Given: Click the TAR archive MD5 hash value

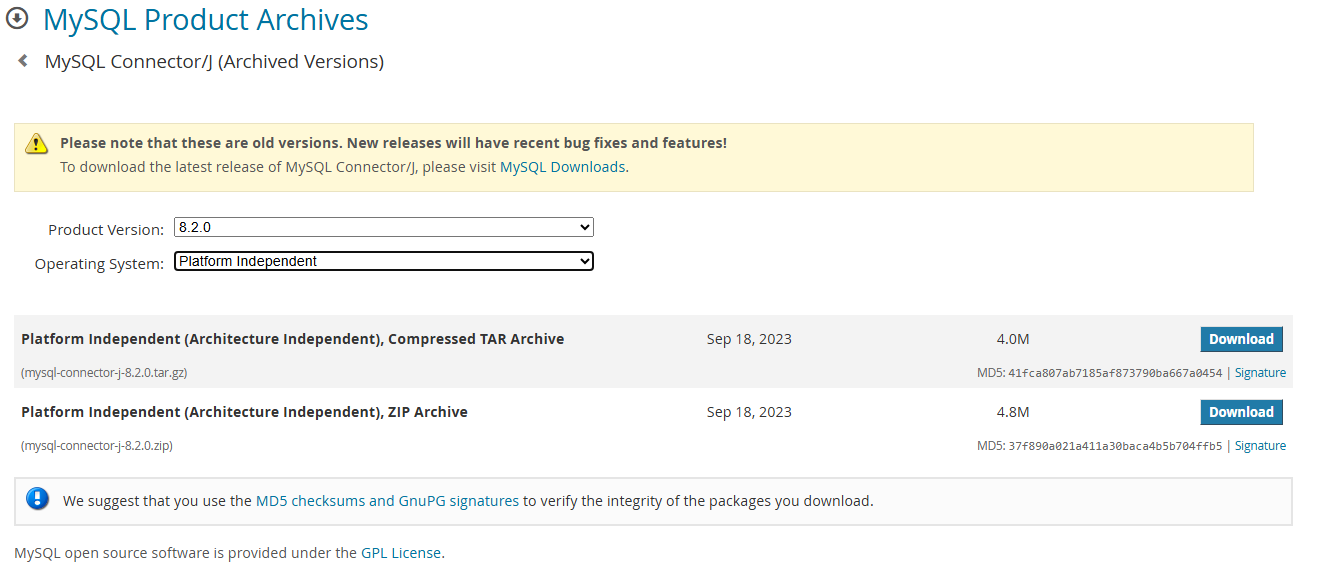Looking at the screenshot, I should [1114, 373].
